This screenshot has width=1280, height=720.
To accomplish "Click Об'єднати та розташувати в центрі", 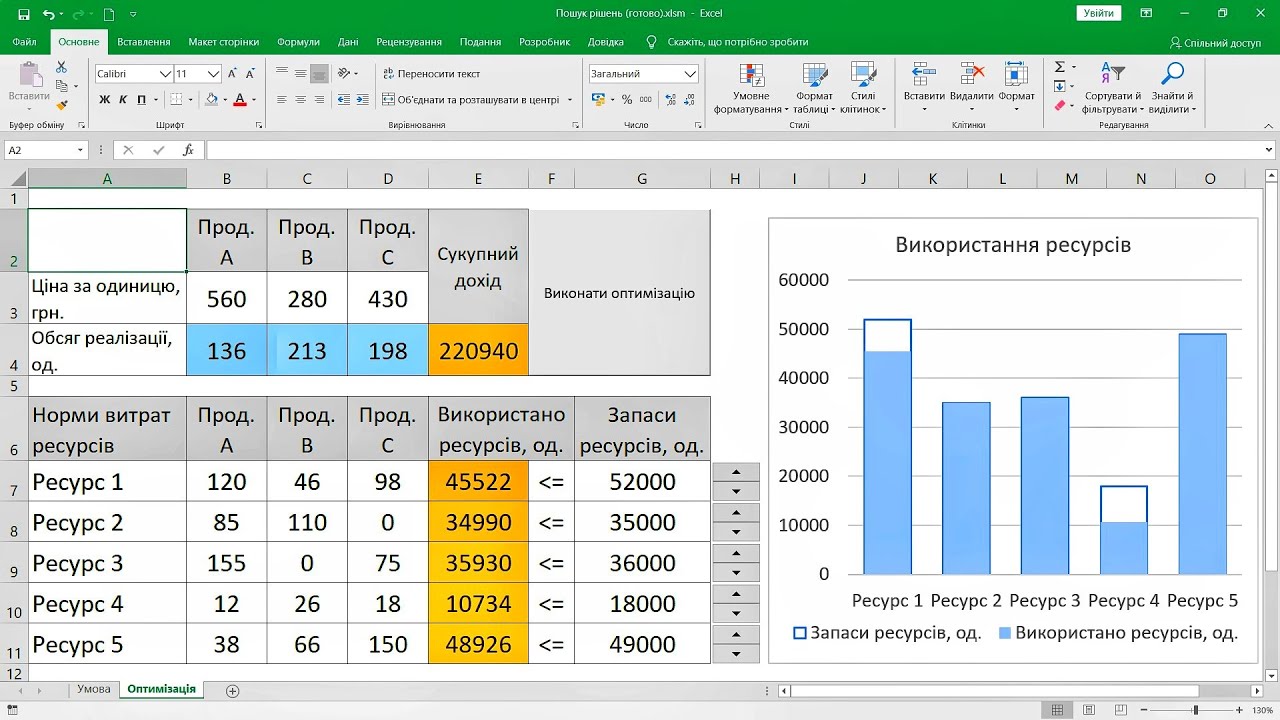I will [x=470, y=100].
